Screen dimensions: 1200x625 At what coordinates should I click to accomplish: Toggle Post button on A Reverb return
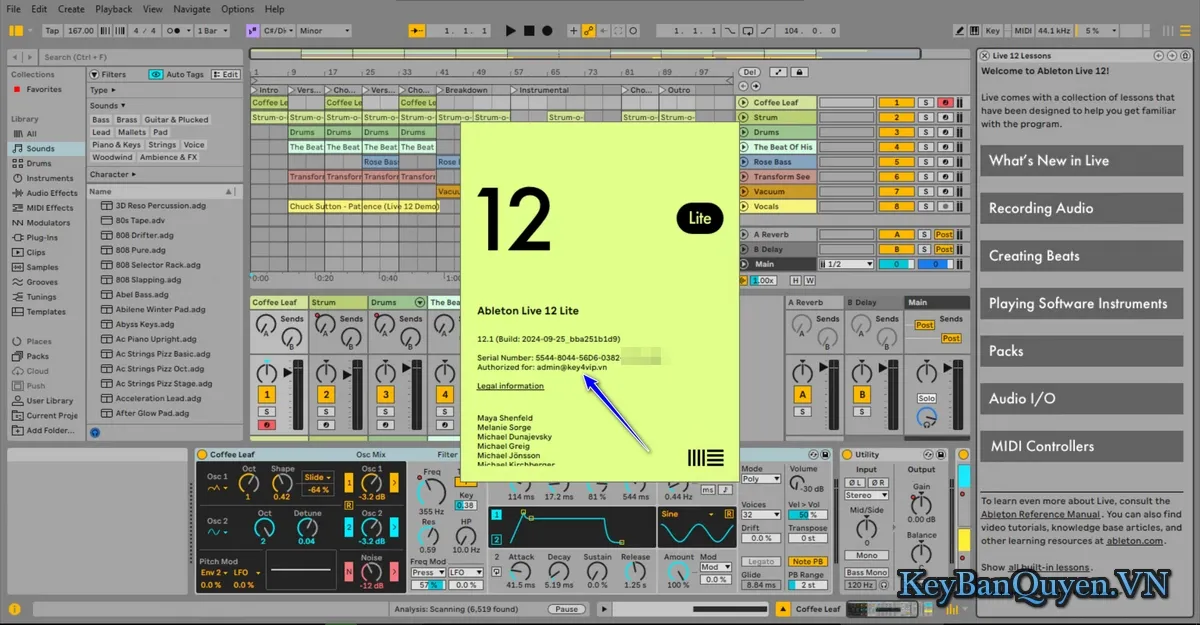944,235
